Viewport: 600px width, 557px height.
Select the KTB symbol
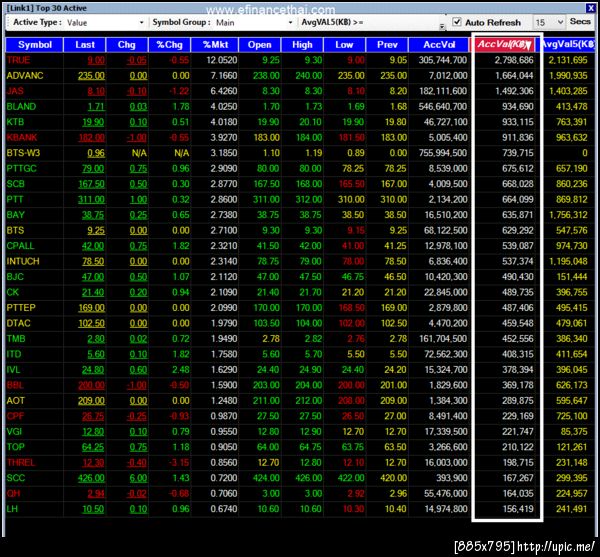[x=15, y=122]
